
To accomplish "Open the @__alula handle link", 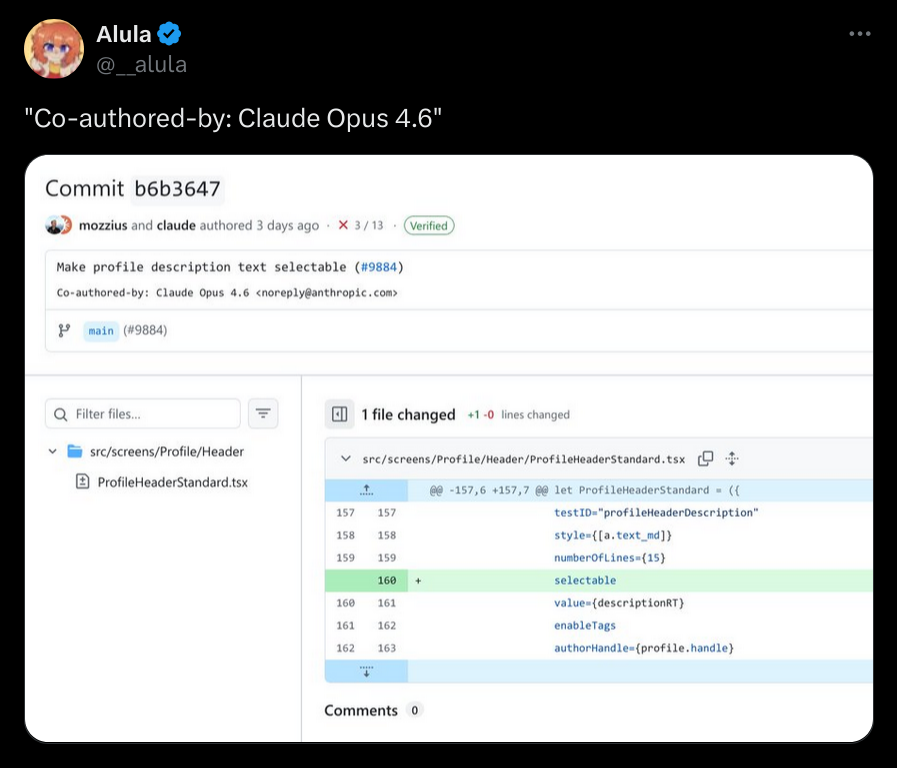I will (x=141, y=64).
